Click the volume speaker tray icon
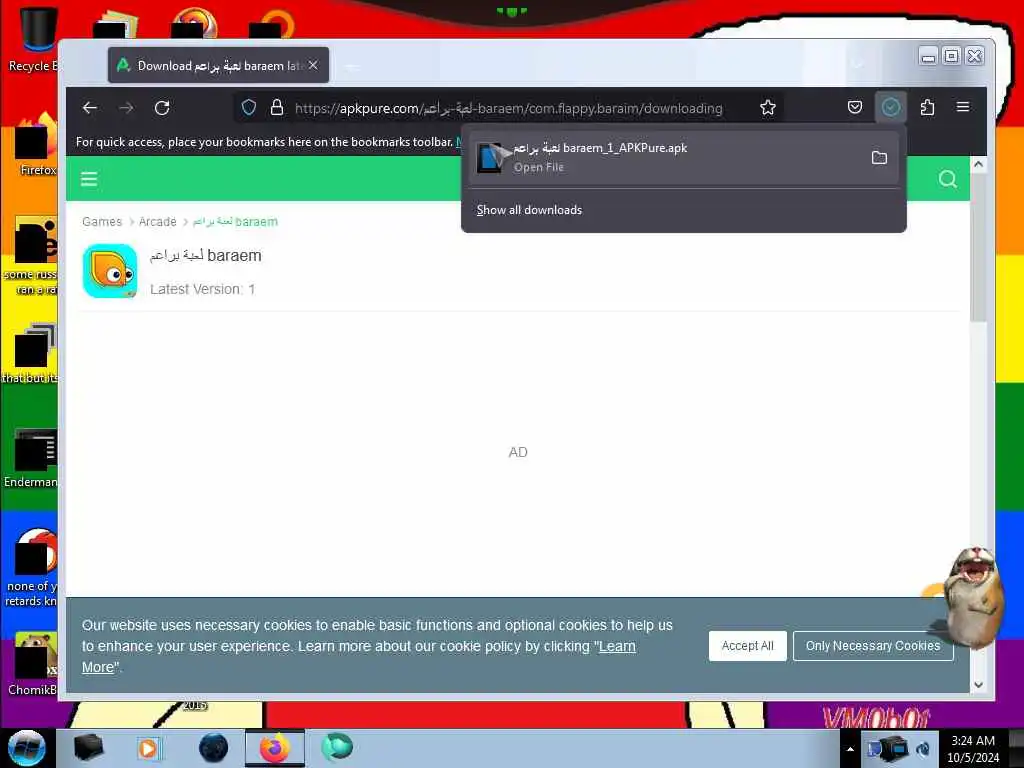 tap(923, 749)
